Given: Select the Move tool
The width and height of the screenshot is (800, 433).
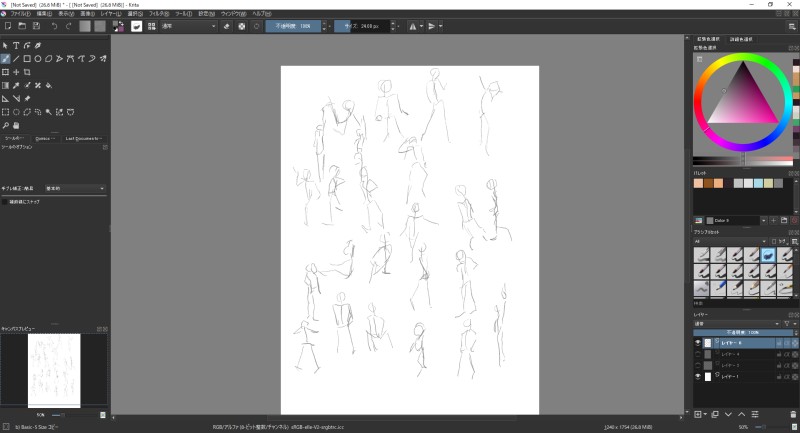Looking at the screenshot, I should coord(16,72).
